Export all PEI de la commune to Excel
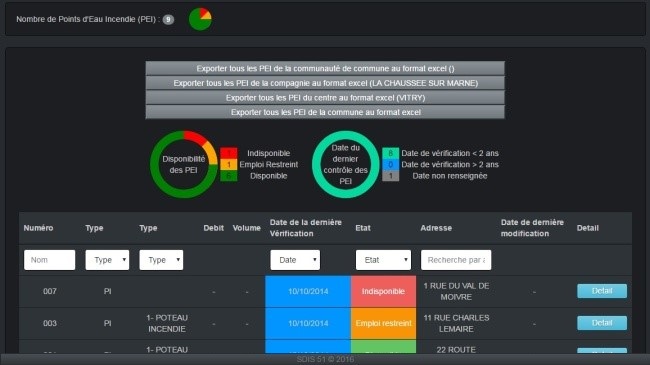Screen dimensions: 650x365 pos(325,112)
